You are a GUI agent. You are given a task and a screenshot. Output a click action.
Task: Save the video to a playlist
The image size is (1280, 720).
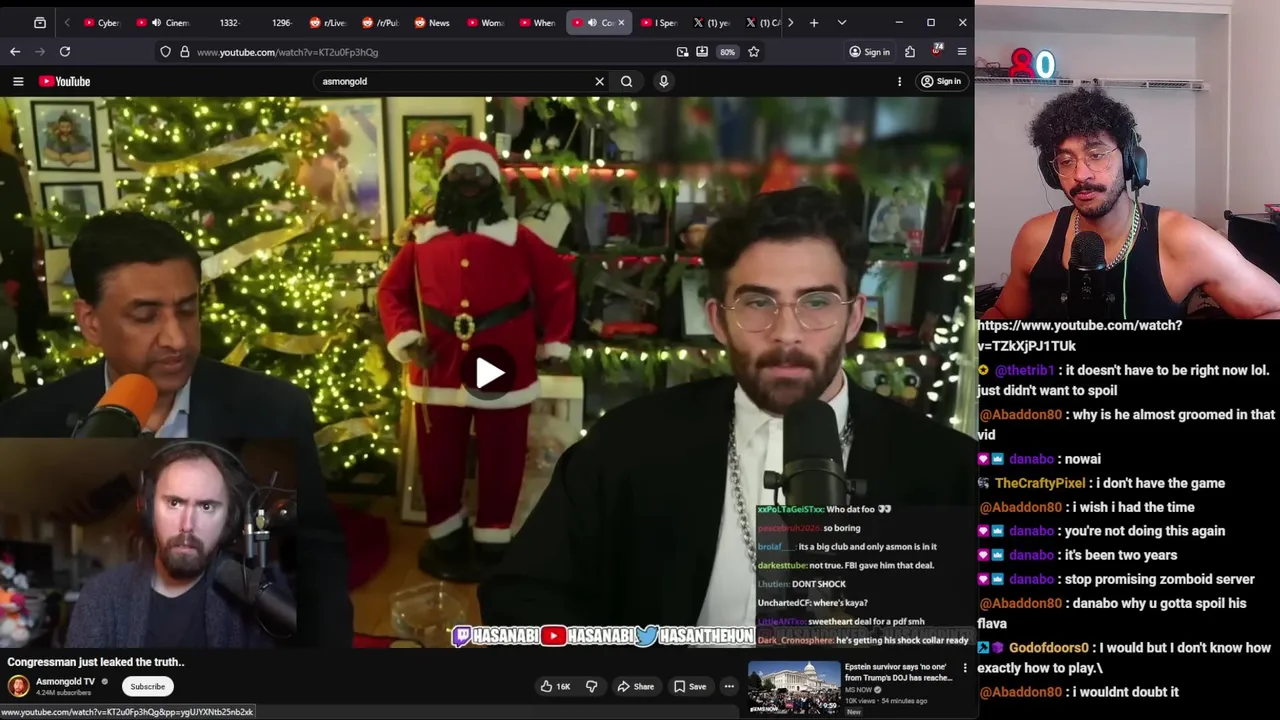pos(690,686)
